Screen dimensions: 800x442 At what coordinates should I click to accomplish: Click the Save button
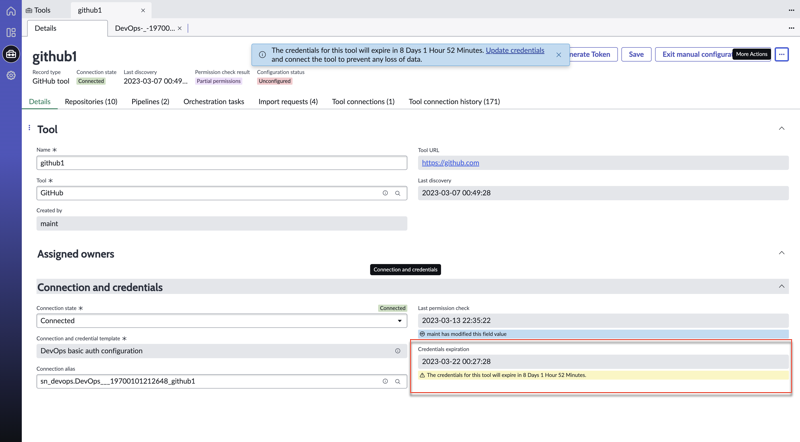[636, 54]
